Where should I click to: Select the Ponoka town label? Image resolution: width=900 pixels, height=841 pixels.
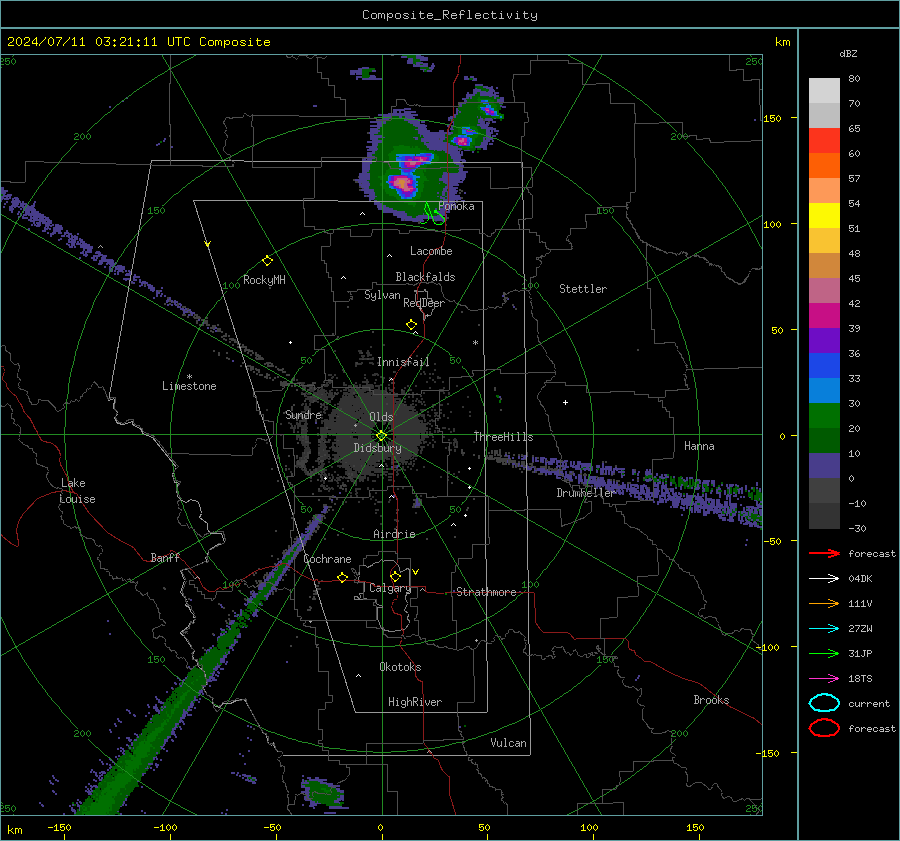pyautogui.click(x=456, y=206)
